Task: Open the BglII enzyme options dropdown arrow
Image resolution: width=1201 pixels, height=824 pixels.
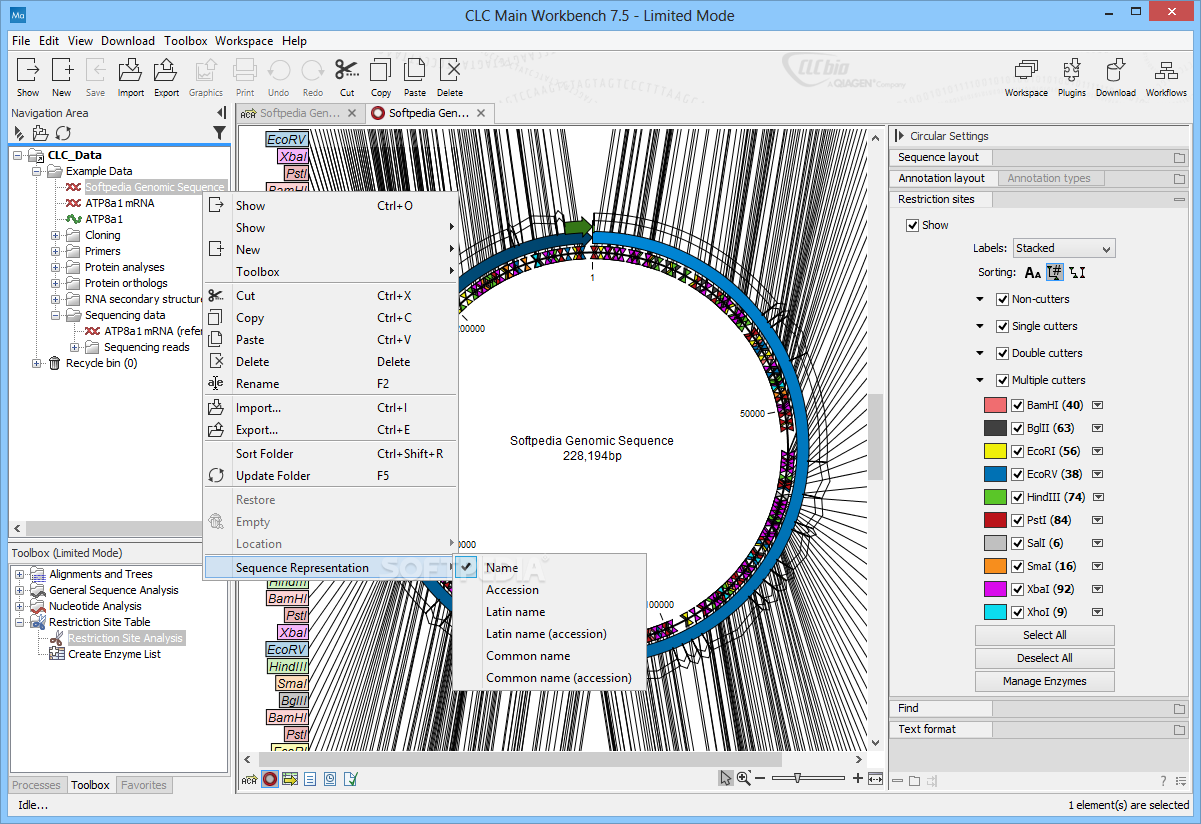Action: 1097,428
